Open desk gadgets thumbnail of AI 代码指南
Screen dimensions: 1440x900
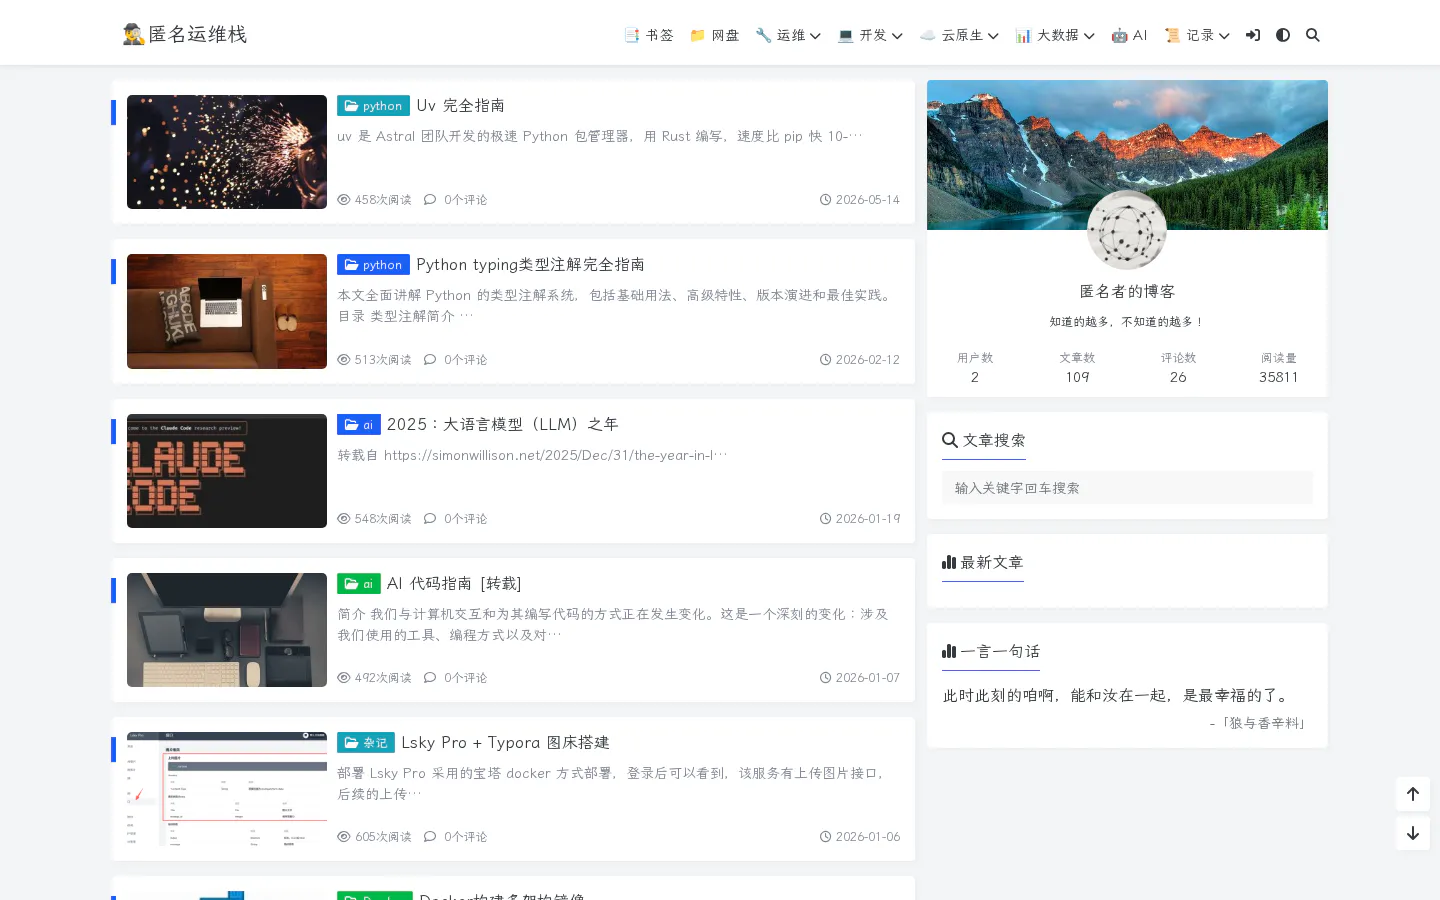coord(227,630)
